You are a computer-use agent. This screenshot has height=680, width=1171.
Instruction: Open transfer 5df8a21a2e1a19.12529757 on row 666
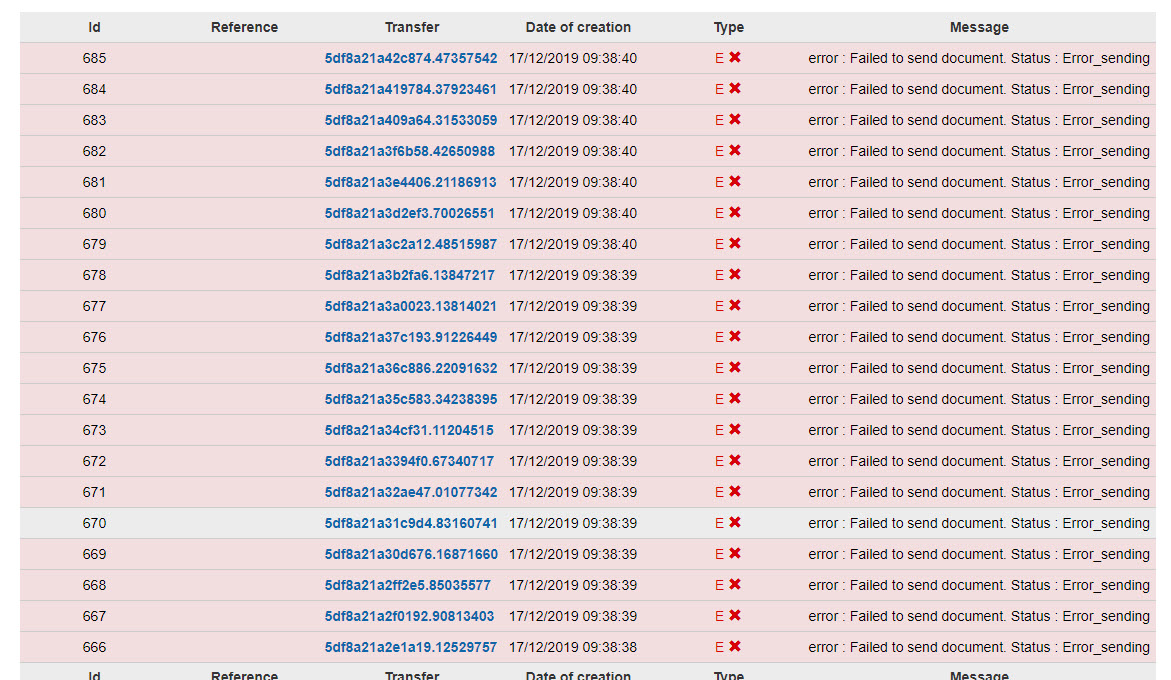[410, 647]
